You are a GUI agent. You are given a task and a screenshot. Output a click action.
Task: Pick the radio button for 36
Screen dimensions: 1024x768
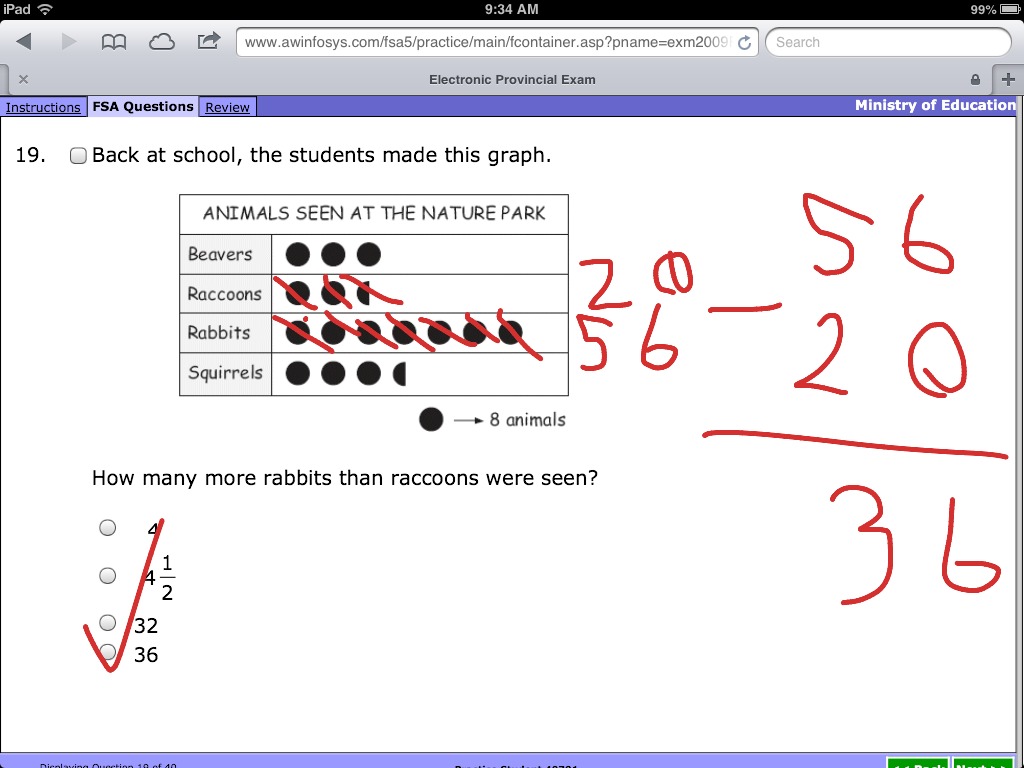pyautogui.click(x=107, y=652)
